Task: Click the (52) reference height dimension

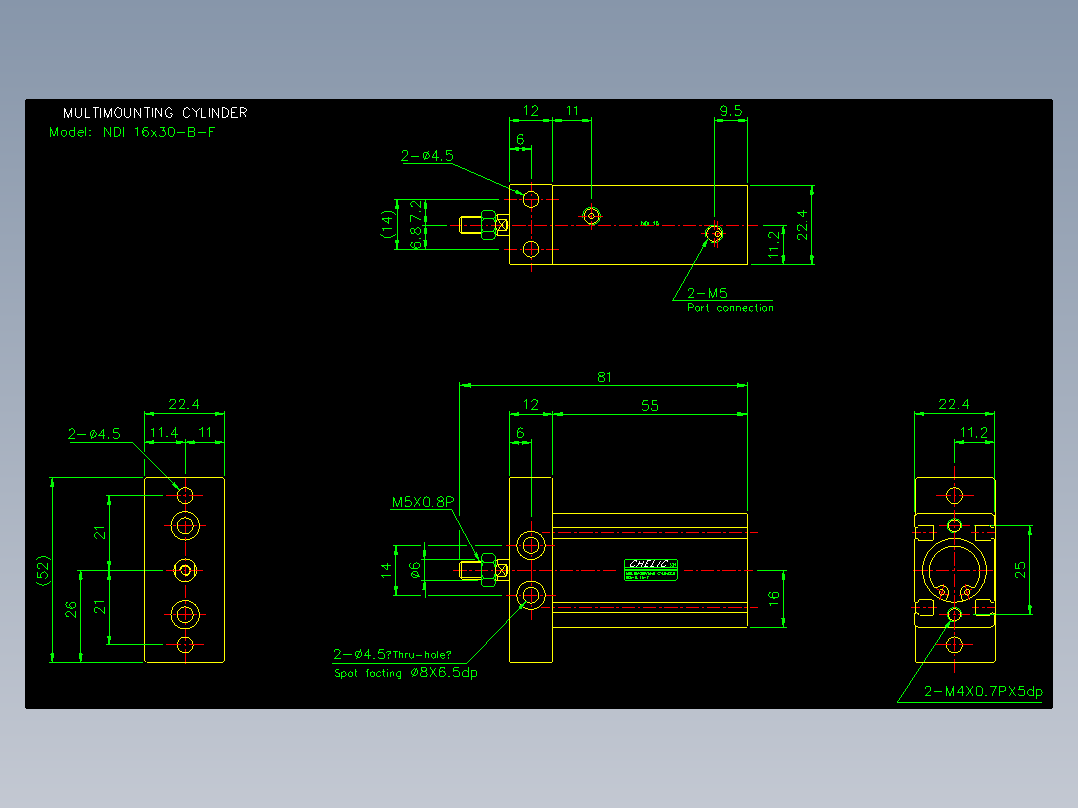Action: [x=43, y=570]
